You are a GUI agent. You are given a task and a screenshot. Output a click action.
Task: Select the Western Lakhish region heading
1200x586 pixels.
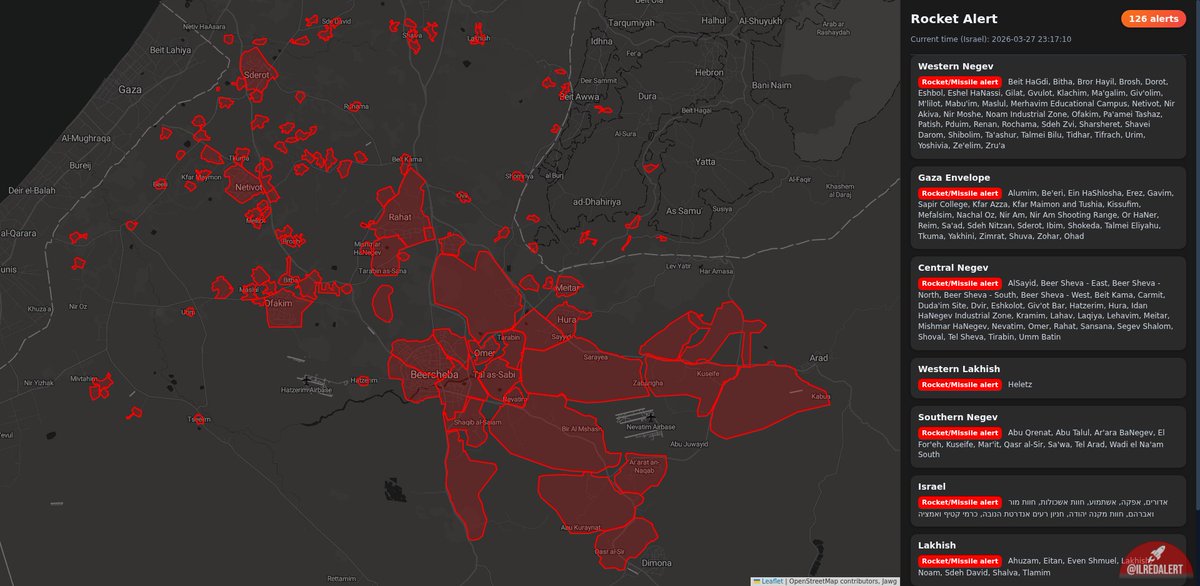959,369
